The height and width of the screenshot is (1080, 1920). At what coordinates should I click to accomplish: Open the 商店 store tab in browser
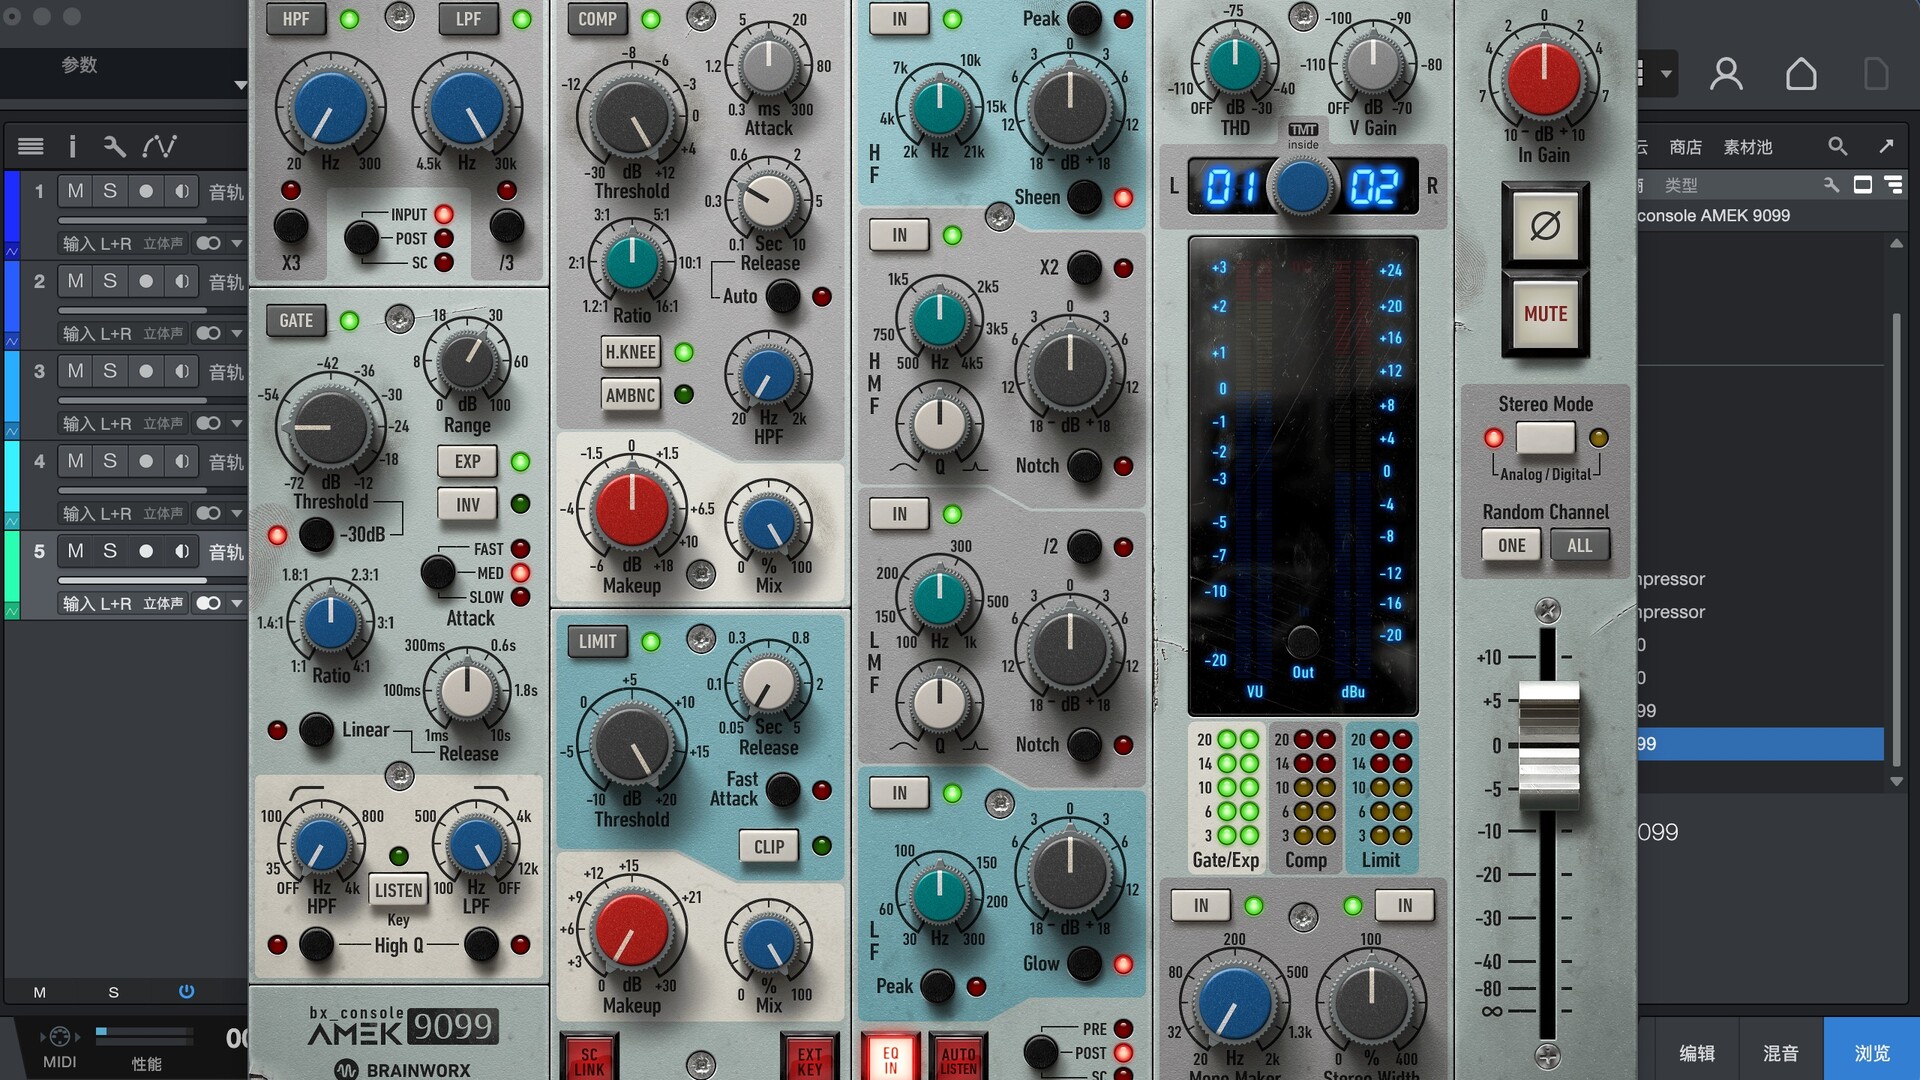click(x=1685, y=147)
